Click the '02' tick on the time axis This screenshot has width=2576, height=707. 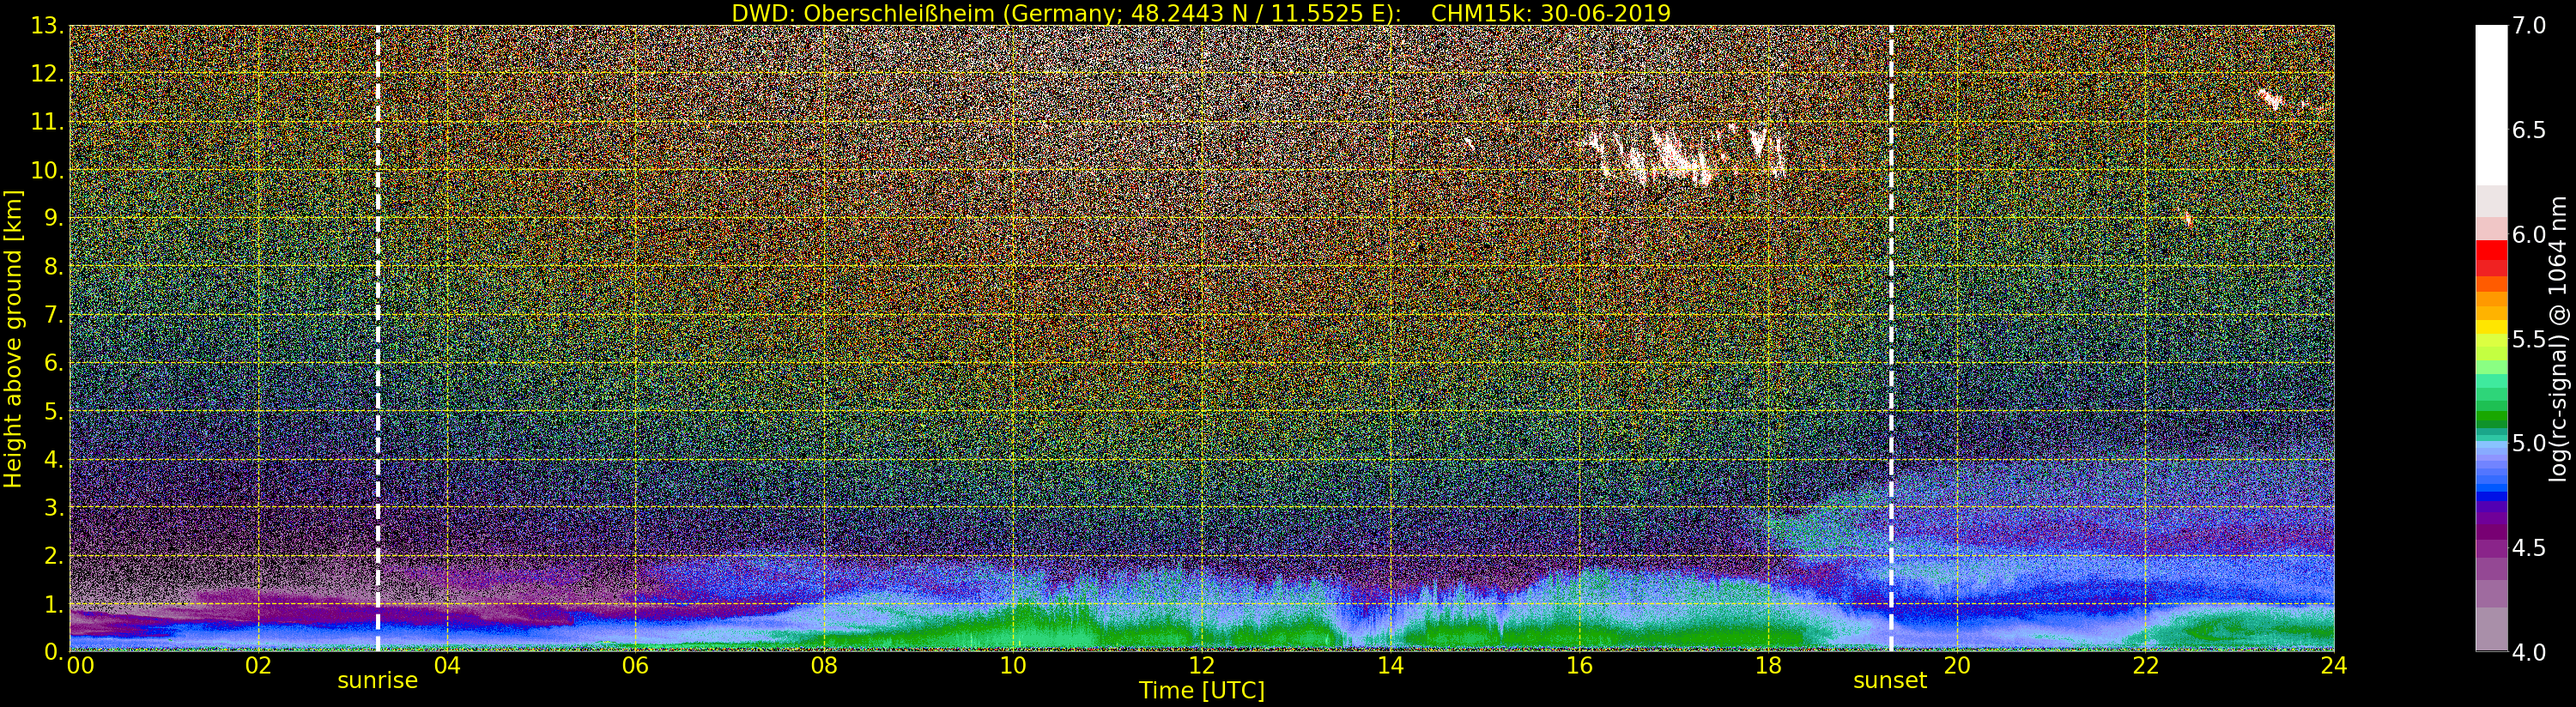(x=258, y=665)
